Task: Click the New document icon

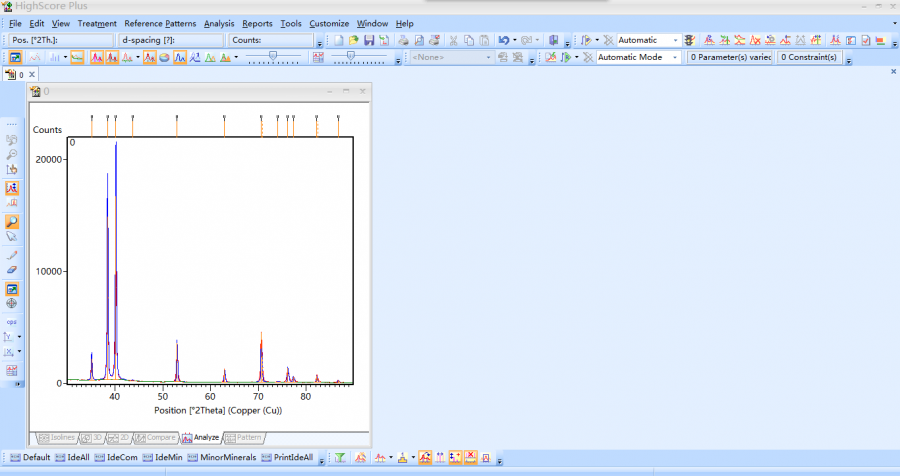Action: pos(338,40)
